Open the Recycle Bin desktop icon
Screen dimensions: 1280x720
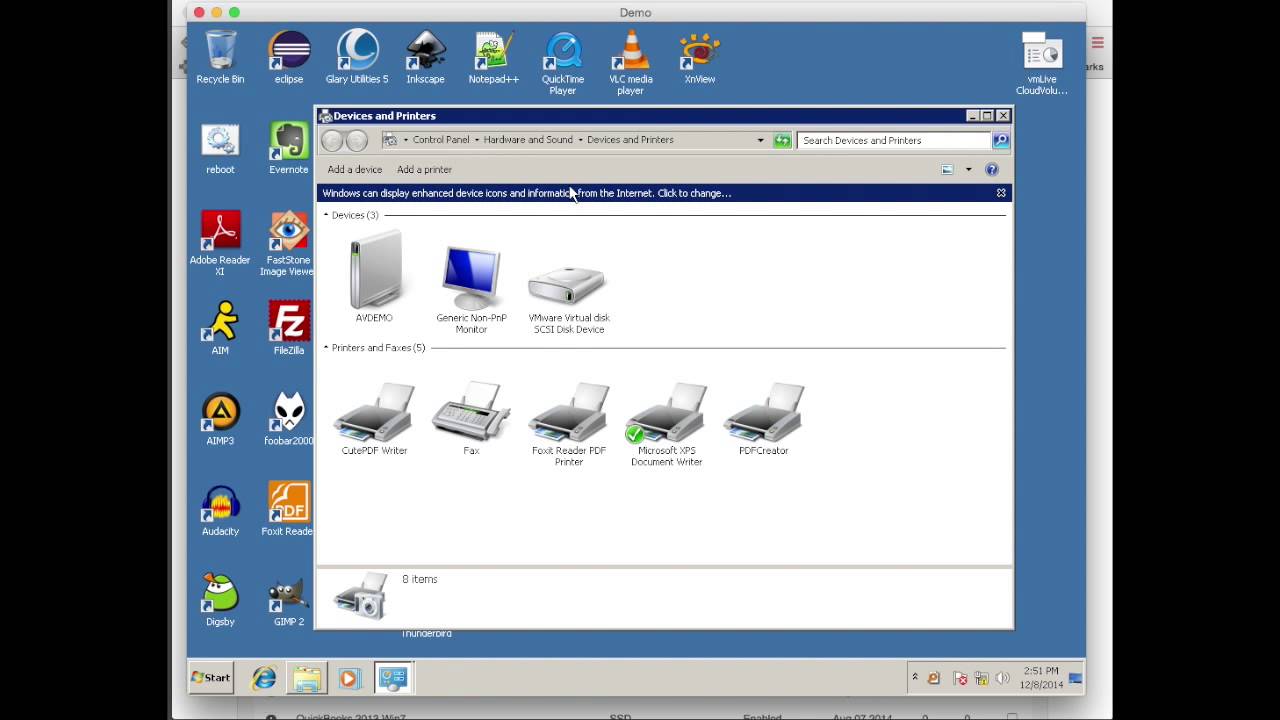coord(220,57)
